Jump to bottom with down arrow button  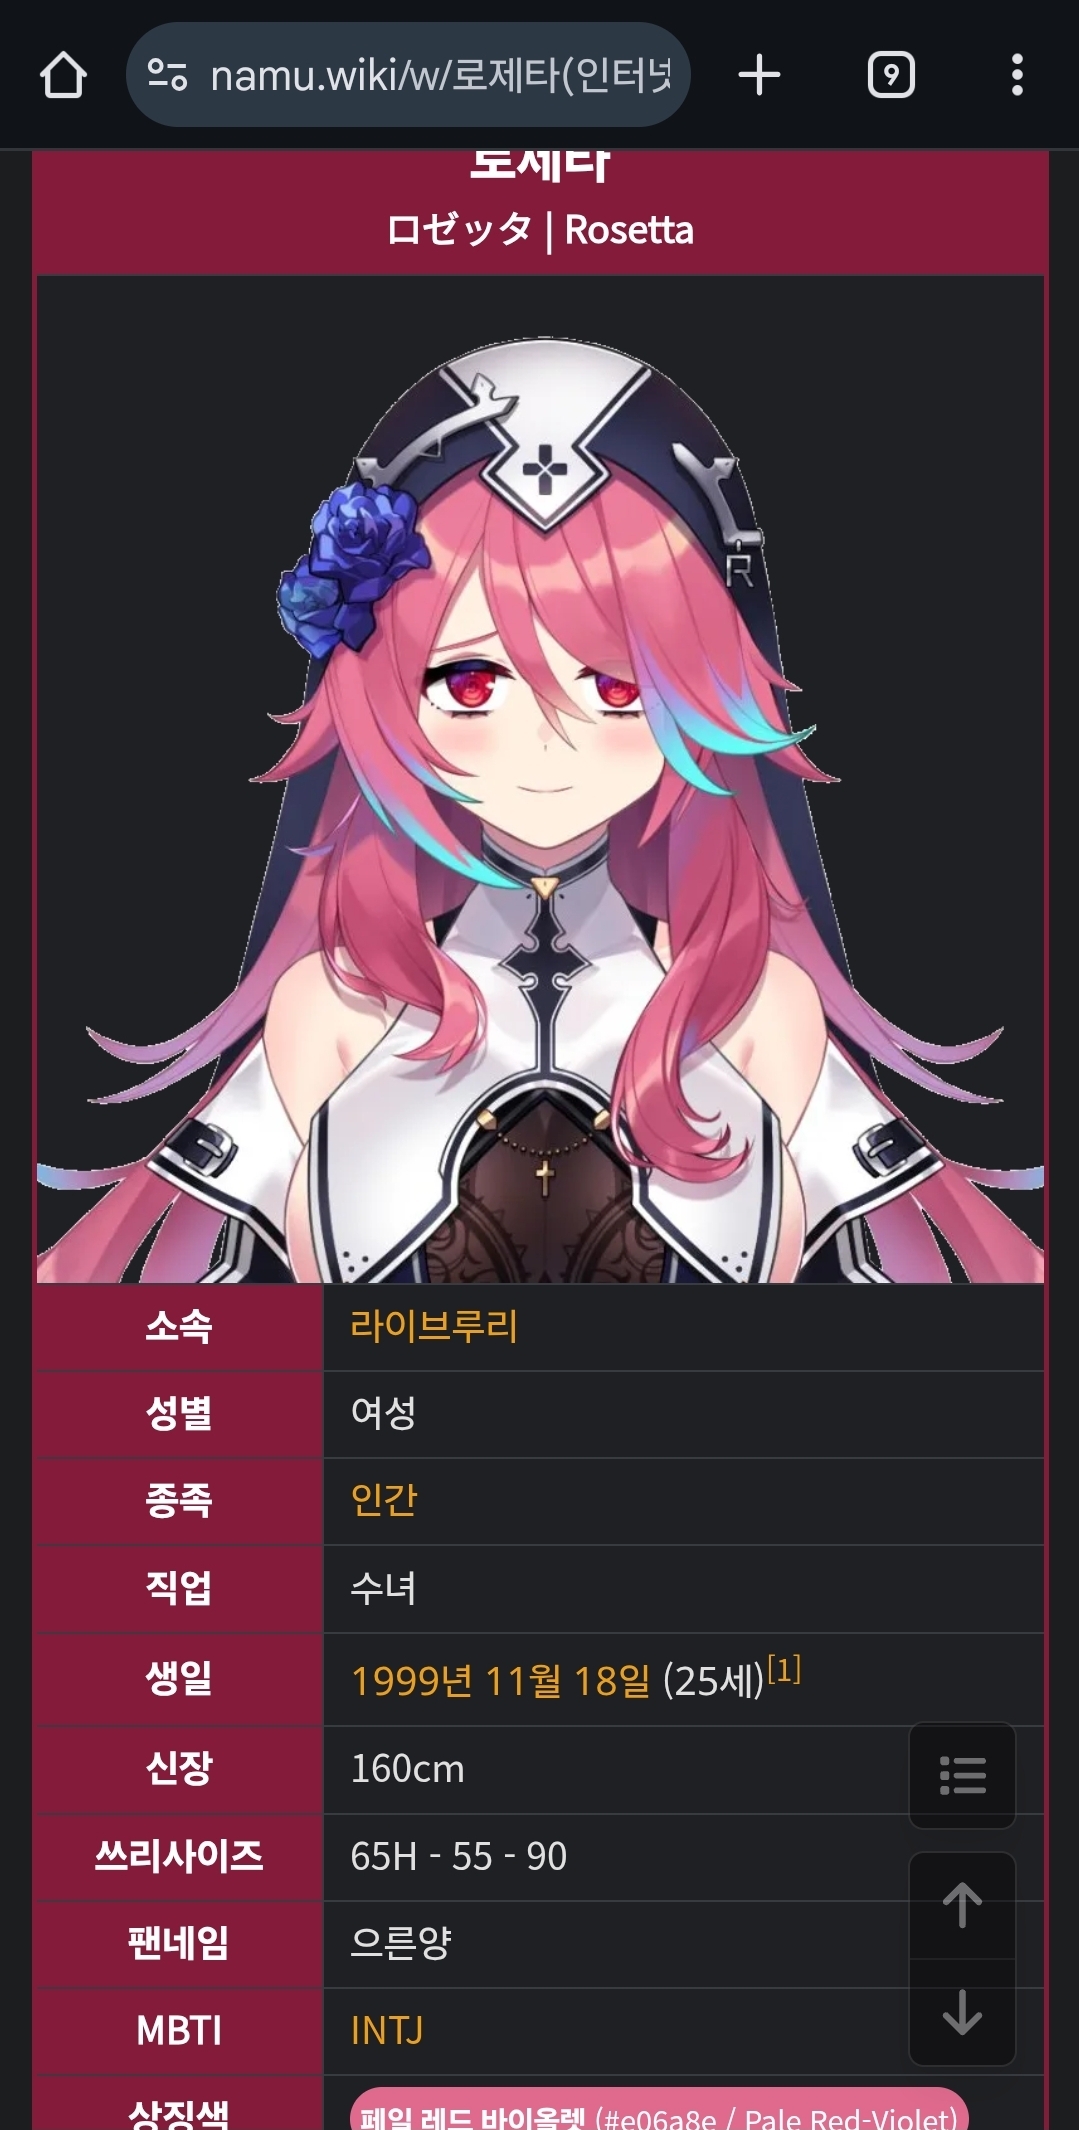point(962,2012)
